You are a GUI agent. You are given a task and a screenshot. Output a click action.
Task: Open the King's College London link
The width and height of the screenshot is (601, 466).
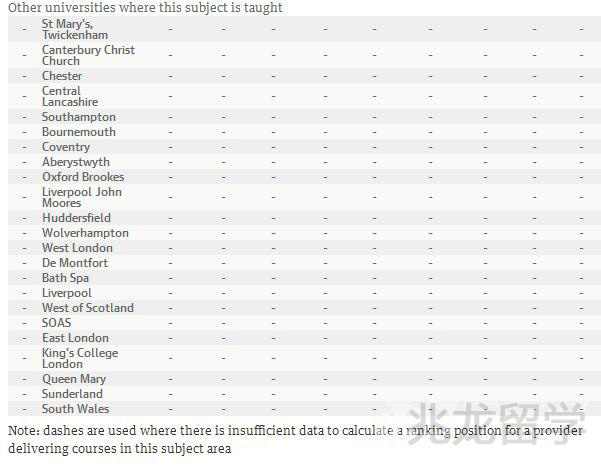pos(79,358)
